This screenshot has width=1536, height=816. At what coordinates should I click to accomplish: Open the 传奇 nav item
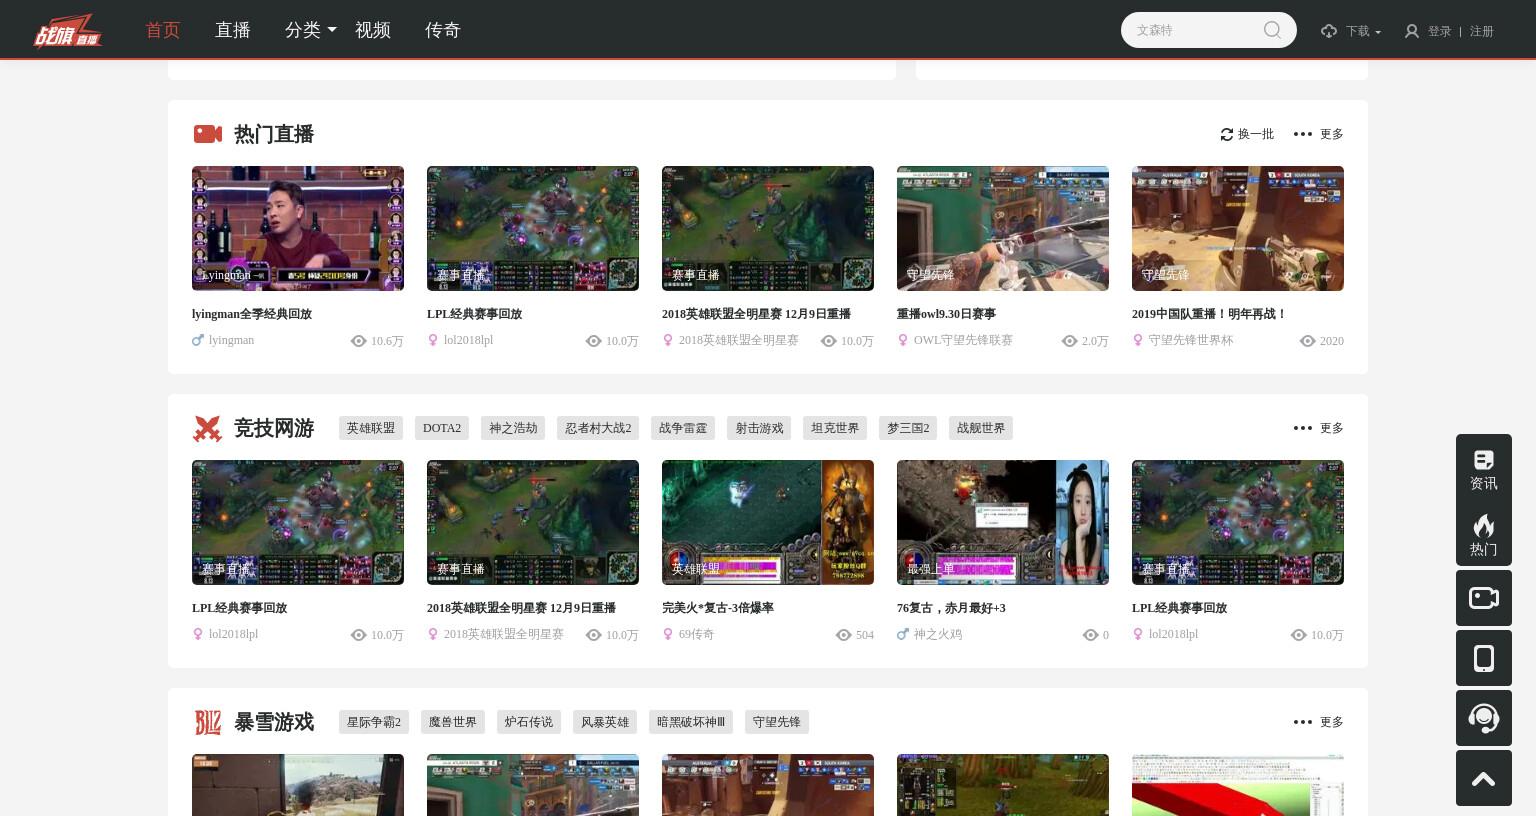click(443, 30)
